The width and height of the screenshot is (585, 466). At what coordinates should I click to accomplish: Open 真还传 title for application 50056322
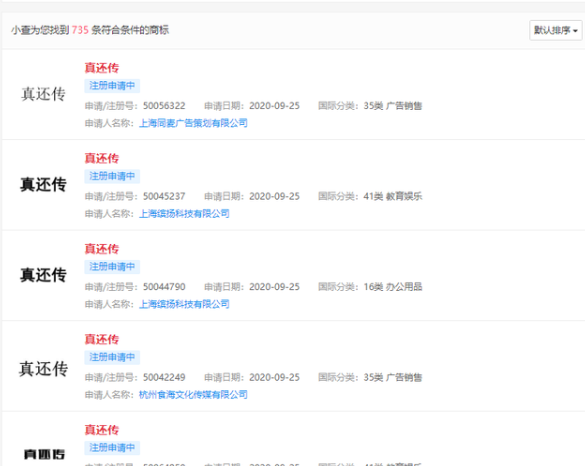101,68
